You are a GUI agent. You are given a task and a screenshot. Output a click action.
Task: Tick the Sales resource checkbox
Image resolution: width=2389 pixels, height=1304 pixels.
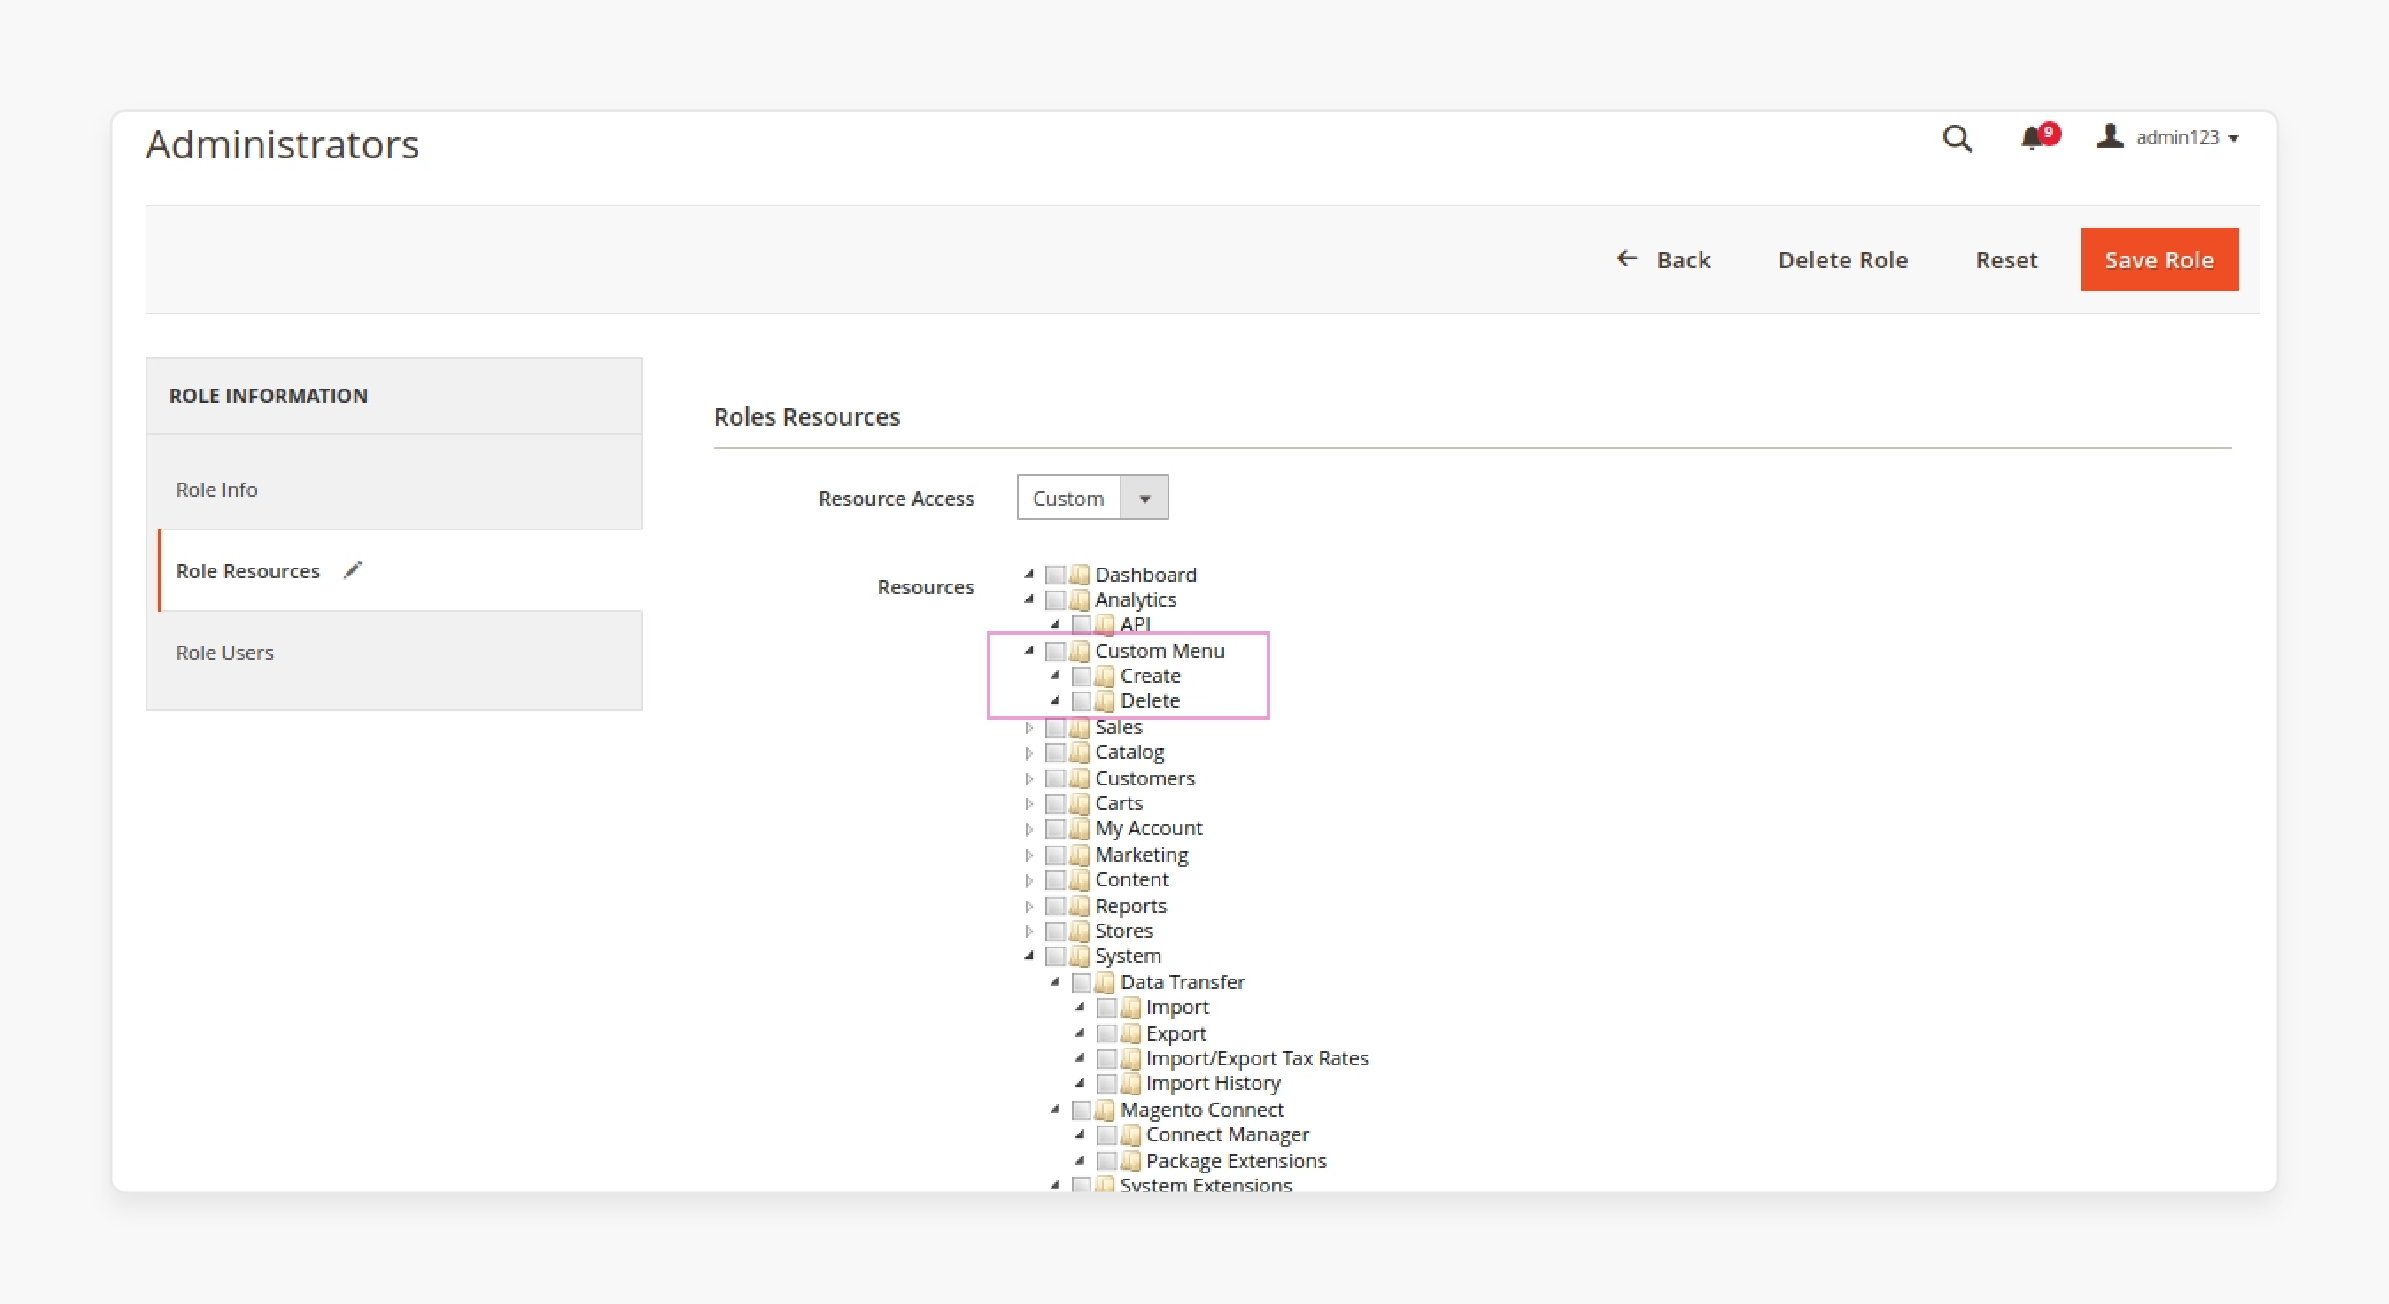point(1055,727)
